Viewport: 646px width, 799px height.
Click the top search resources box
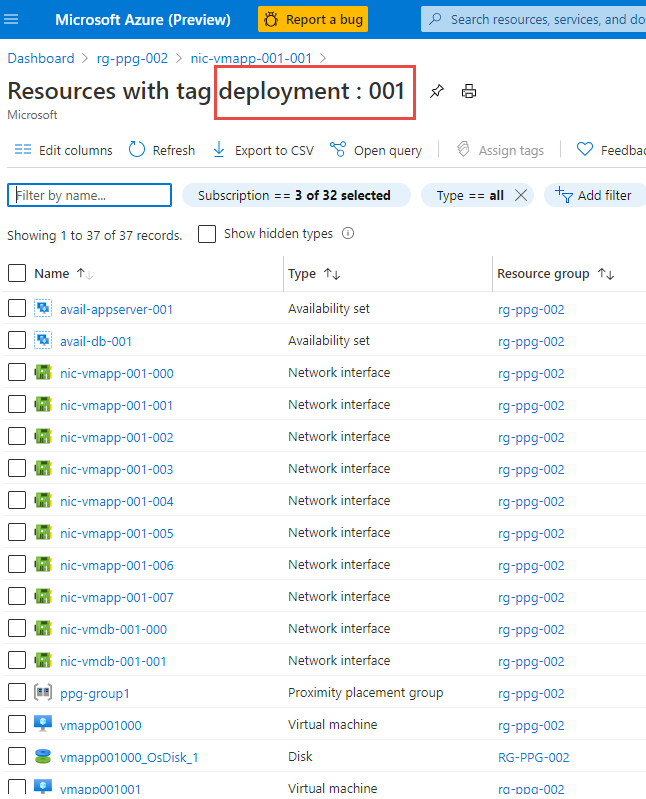coord(533,19)
